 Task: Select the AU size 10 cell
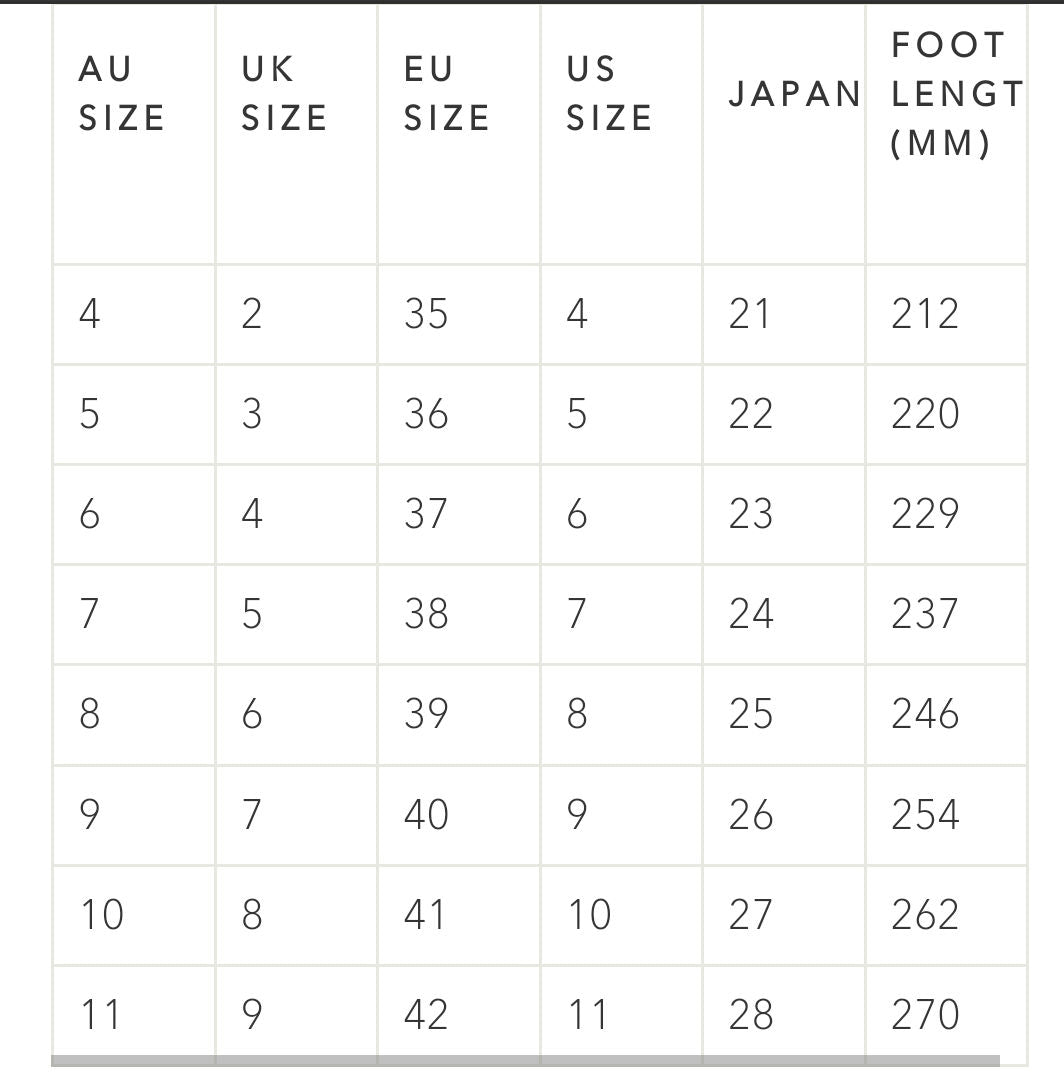click(101, 915)
